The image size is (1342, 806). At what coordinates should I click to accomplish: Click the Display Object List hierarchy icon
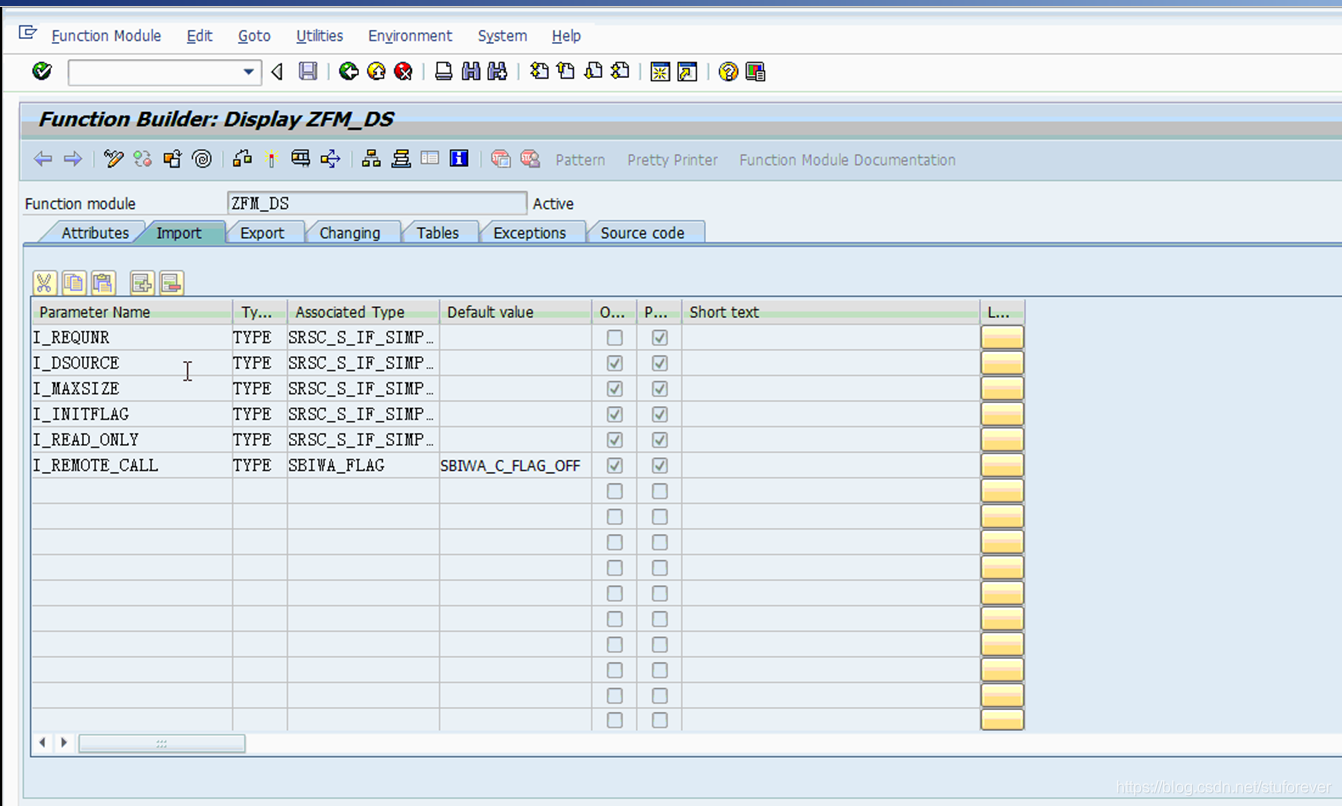[371, 159]
